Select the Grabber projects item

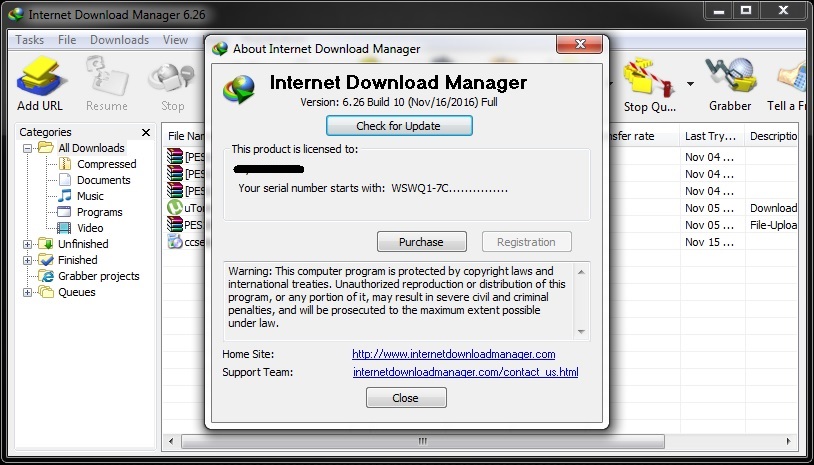coord(99,276)
